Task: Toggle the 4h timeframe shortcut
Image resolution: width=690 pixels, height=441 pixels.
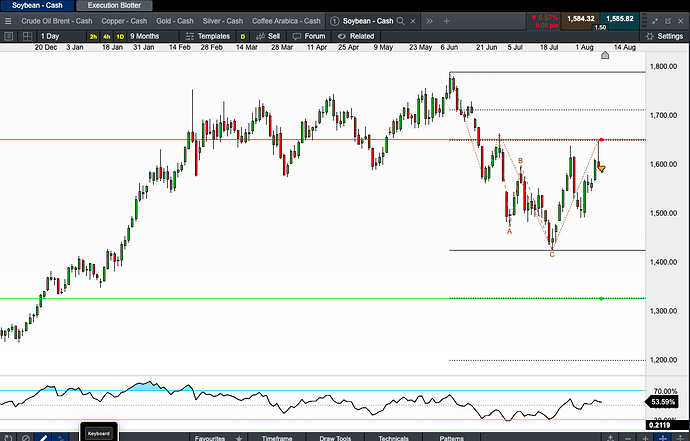Action: tap(106, 36)
